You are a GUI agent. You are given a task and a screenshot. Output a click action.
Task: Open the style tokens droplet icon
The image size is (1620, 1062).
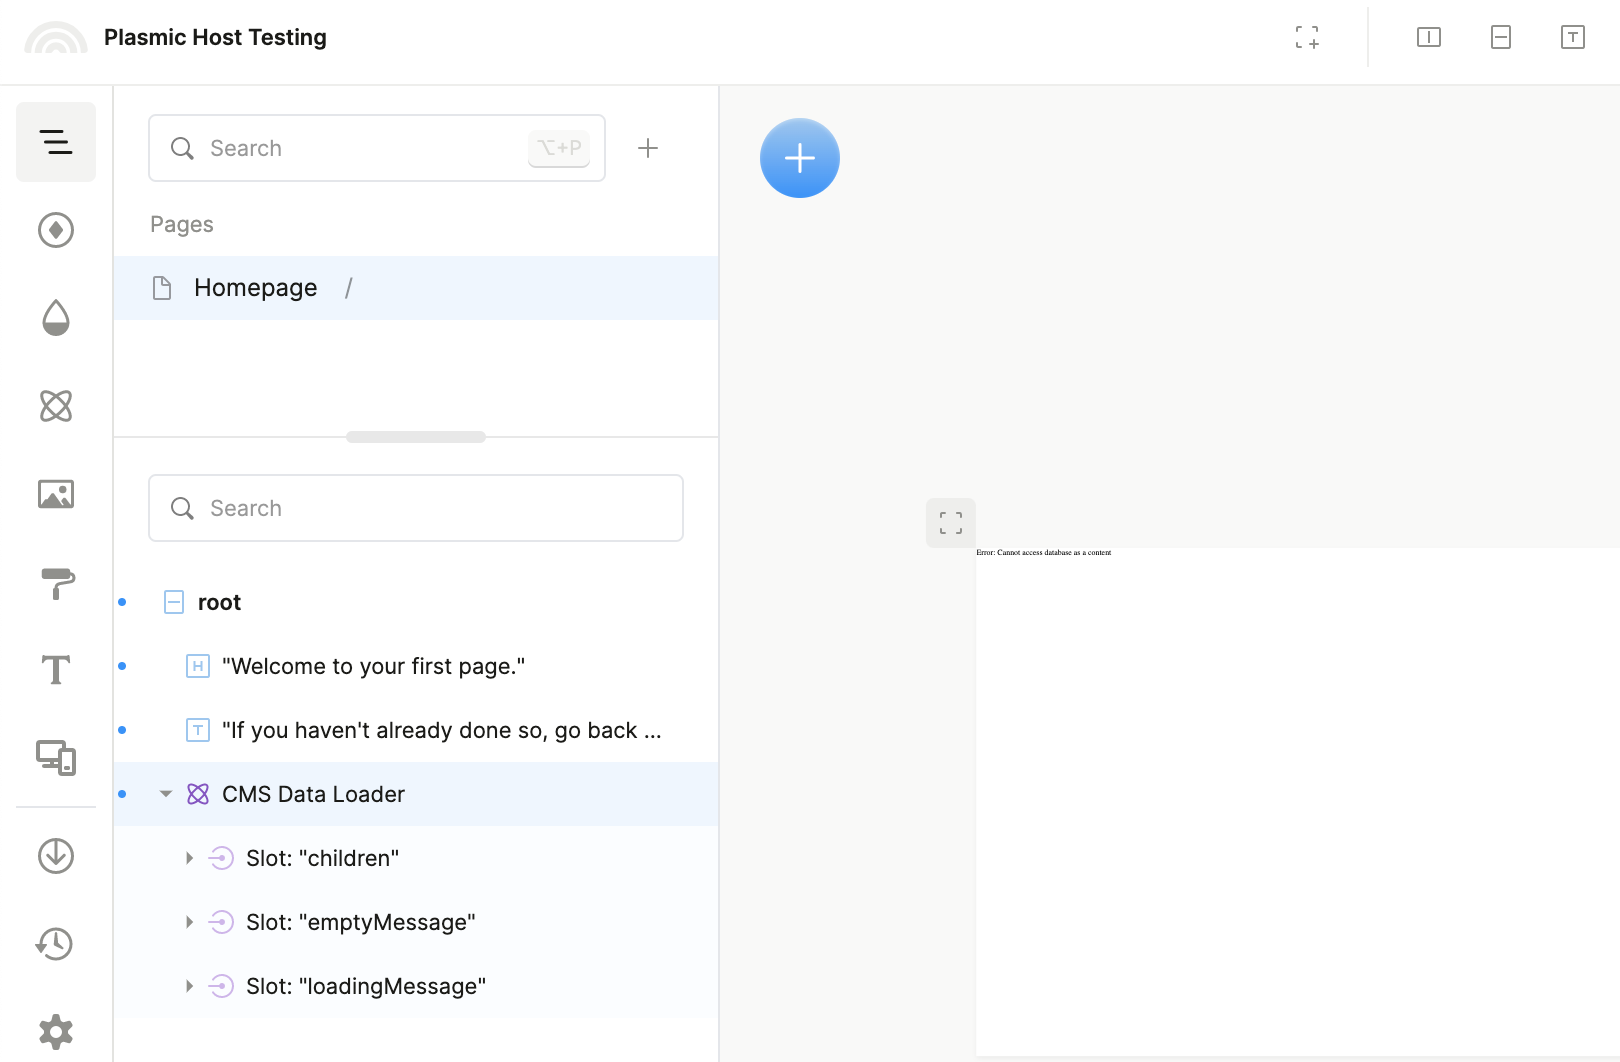click(56, 318)
